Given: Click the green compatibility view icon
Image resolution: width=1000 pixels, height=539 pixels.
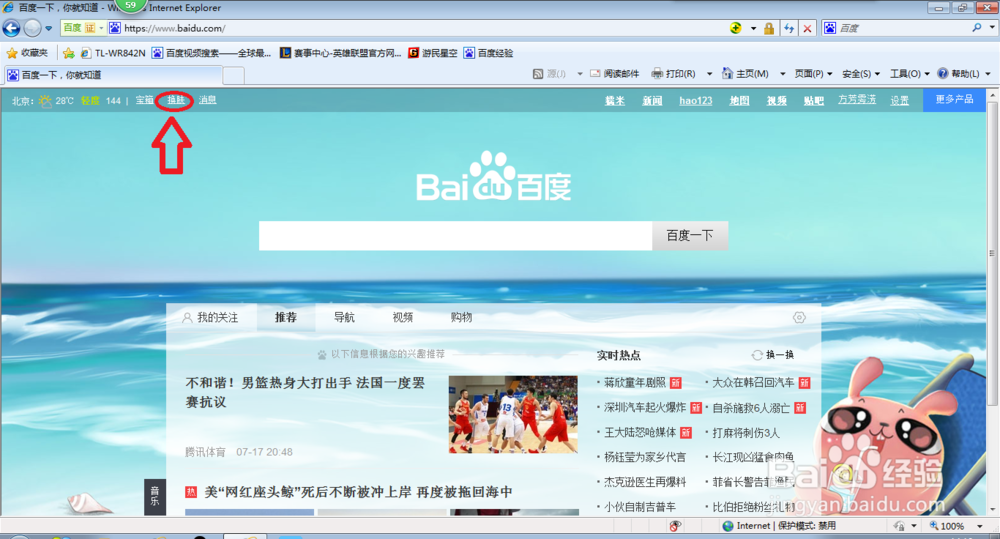Looking at the screenshot, I should [x=735, y=28].
